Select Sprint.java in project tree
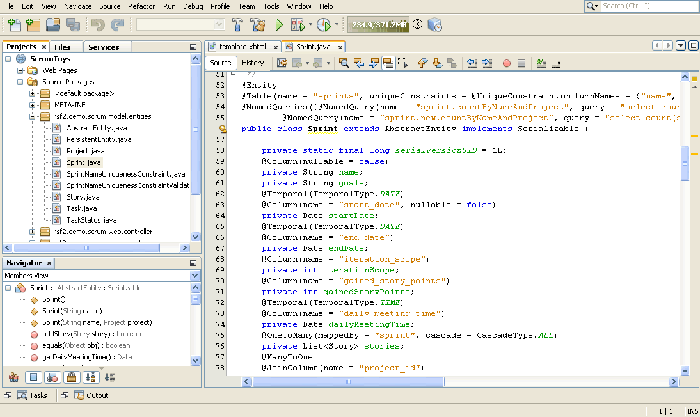The height and width of the screenshot is (417, 700). pyautogui.click(x=83, y=163)
